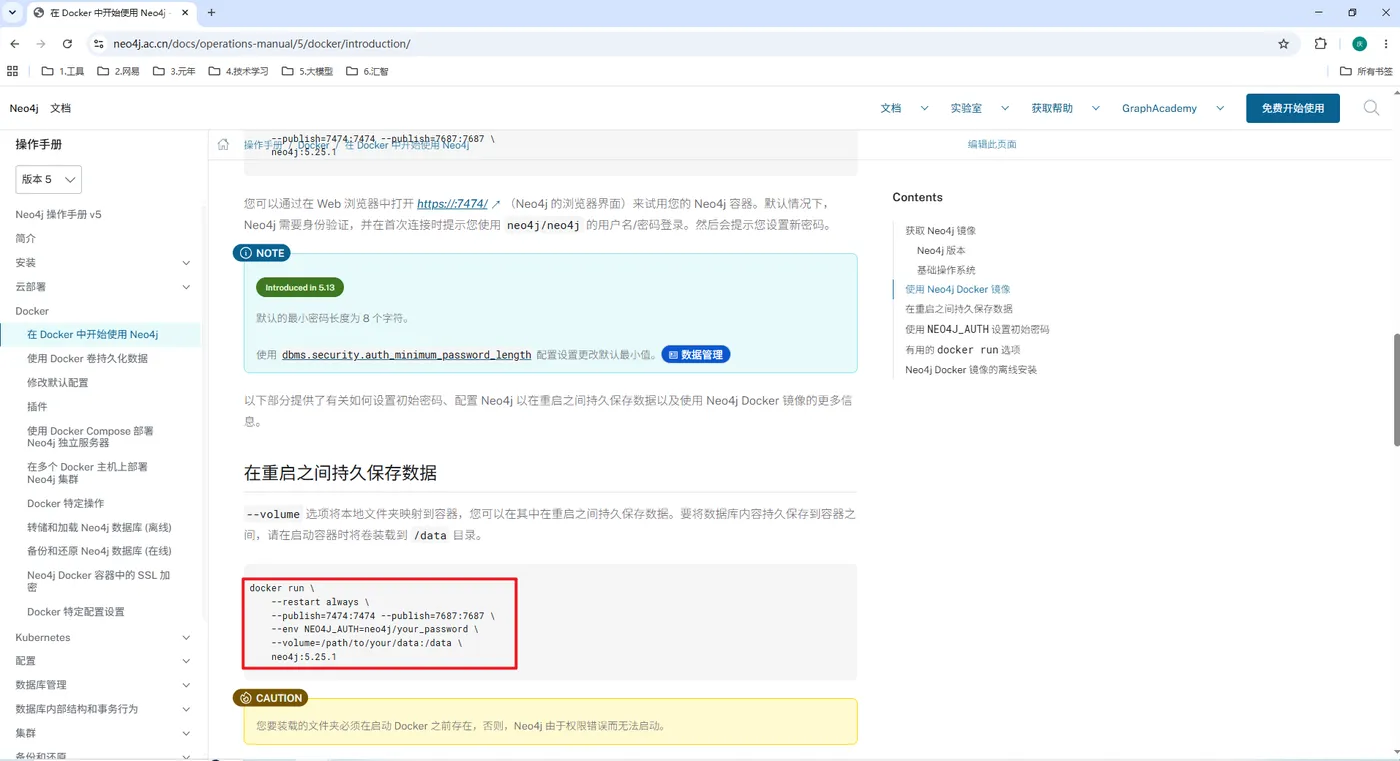Image resolution: width=1400 pixels, height=761 pixels.
Task: Open the 文档 navigation dropdown
Action: [x=904, y=108]
